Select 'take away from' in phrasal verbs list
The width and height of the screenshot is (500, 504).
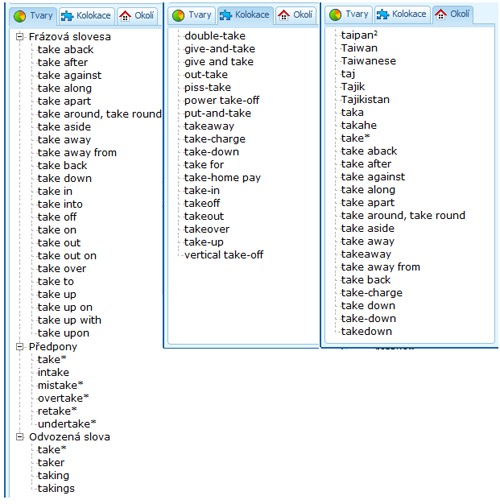coord(77,153)
